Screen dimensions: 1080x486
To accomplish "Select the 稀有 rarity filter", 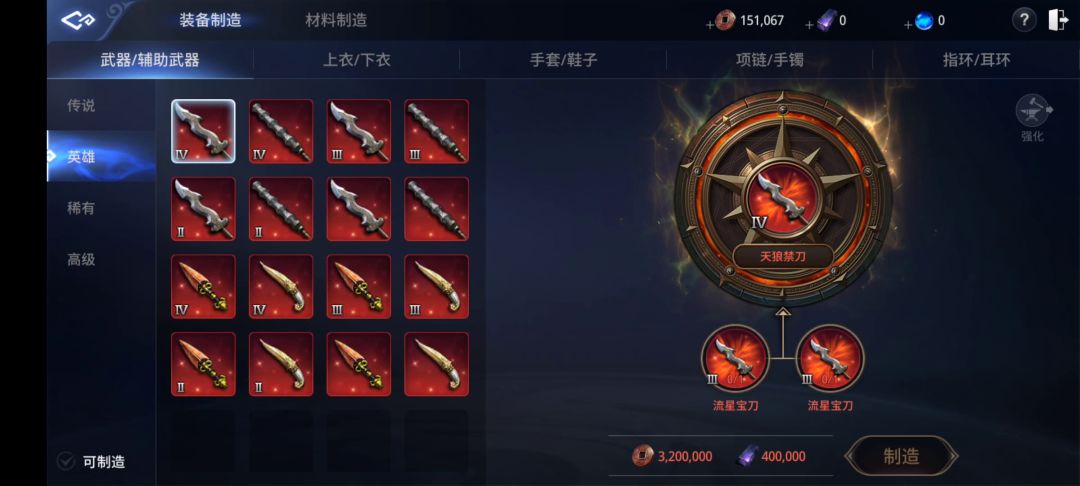I will 81,208.
